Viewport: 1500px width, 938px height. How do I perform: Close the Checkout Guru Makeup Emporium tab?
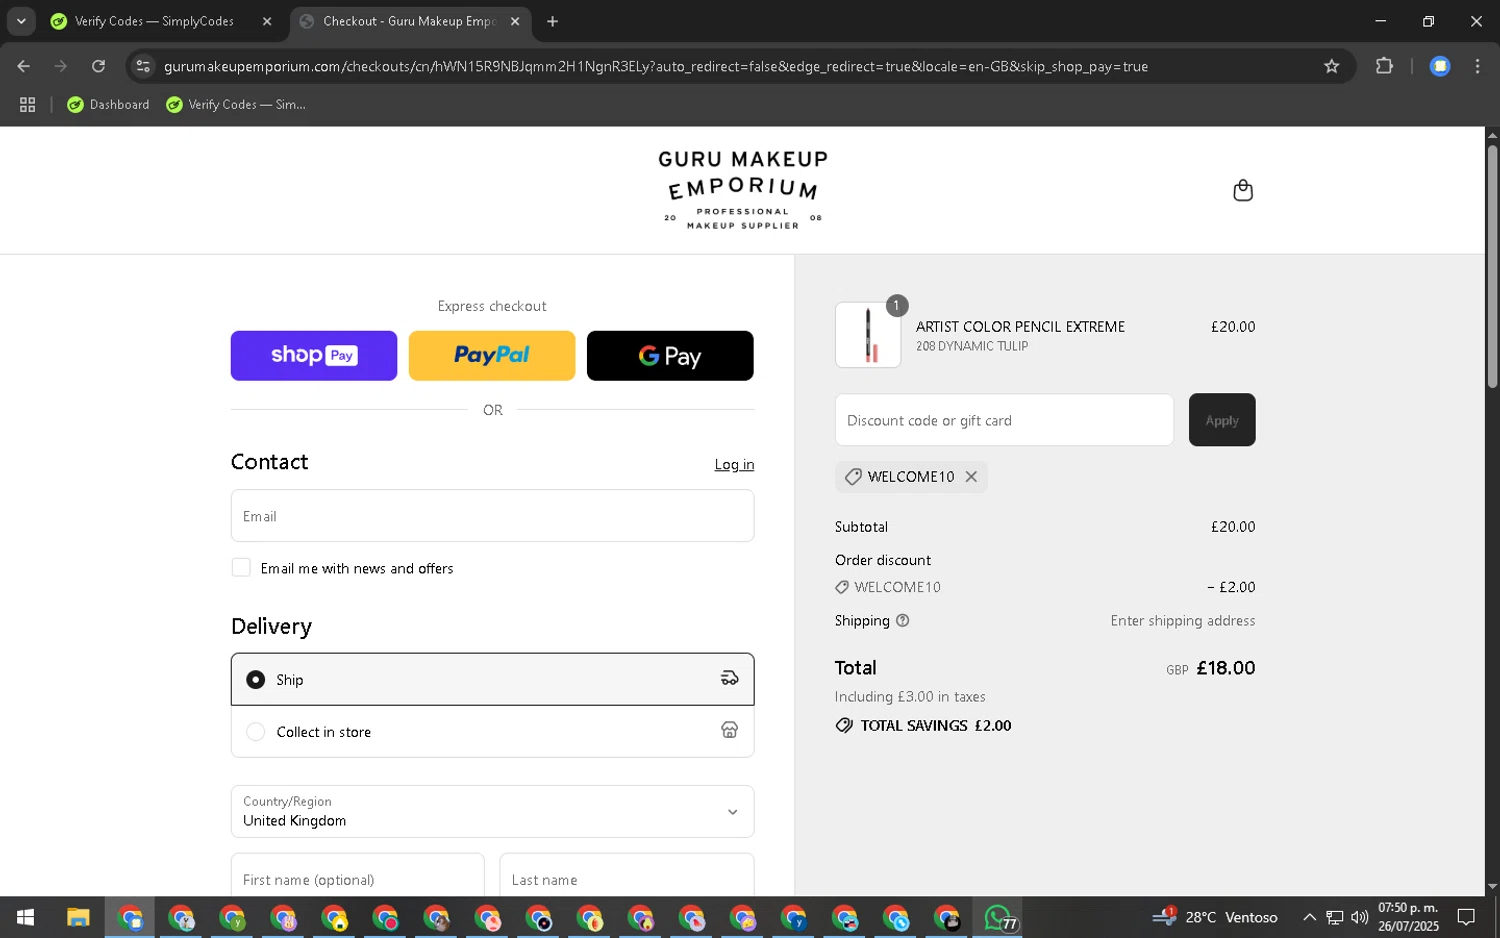(x=515, y=21)
